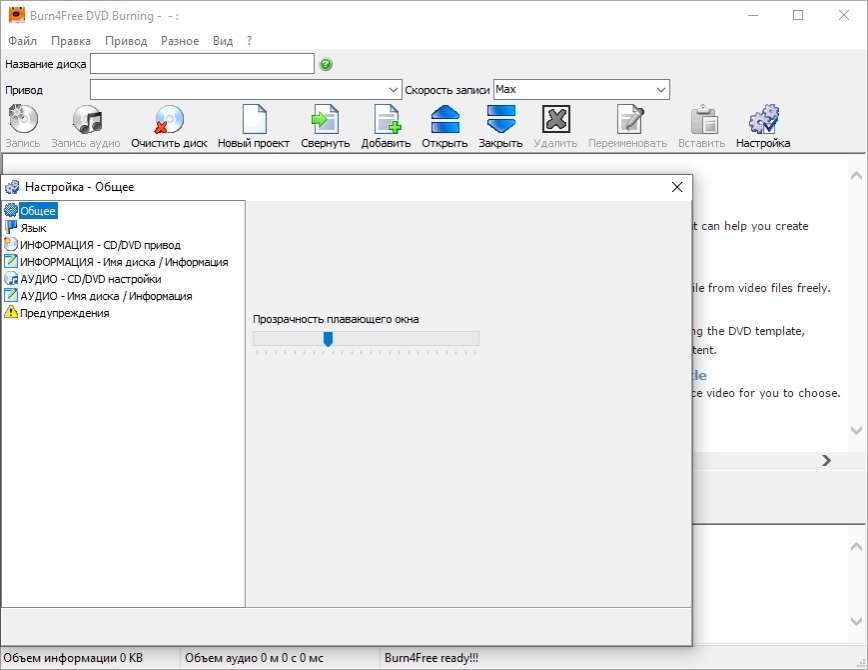Click up arrow of lower right scrollbar
Screen dimensions: 868x670
tap(856, 547)
